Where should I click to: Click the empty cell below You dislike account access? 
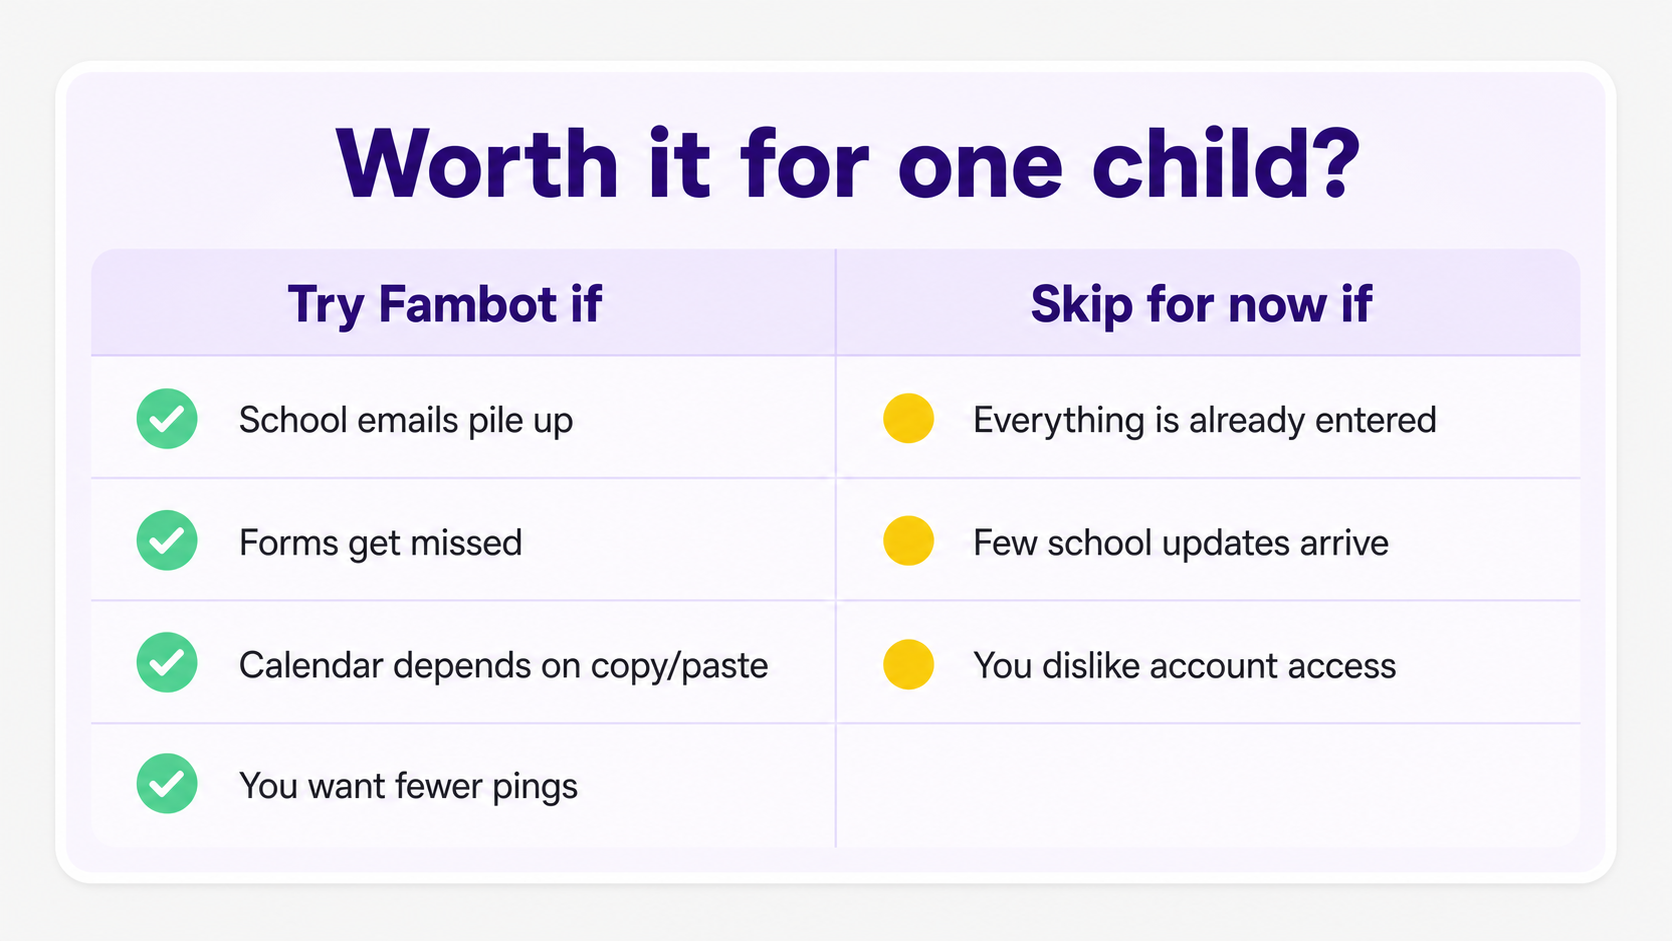pos(1208,786)
